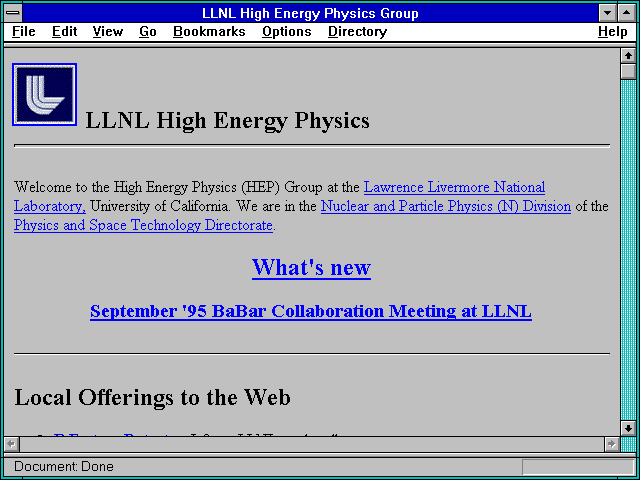Click the window title LLNL High Energy Physics Group
The height and width of the screenshot is (480, 640).
(310, 13)
